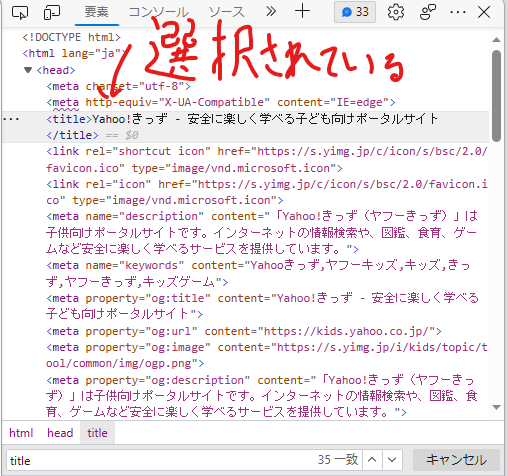Screen dimensions: 508x476
Task: Select the meta name="keywords" node
Action: pyautogui.click(x=258, y=274)
